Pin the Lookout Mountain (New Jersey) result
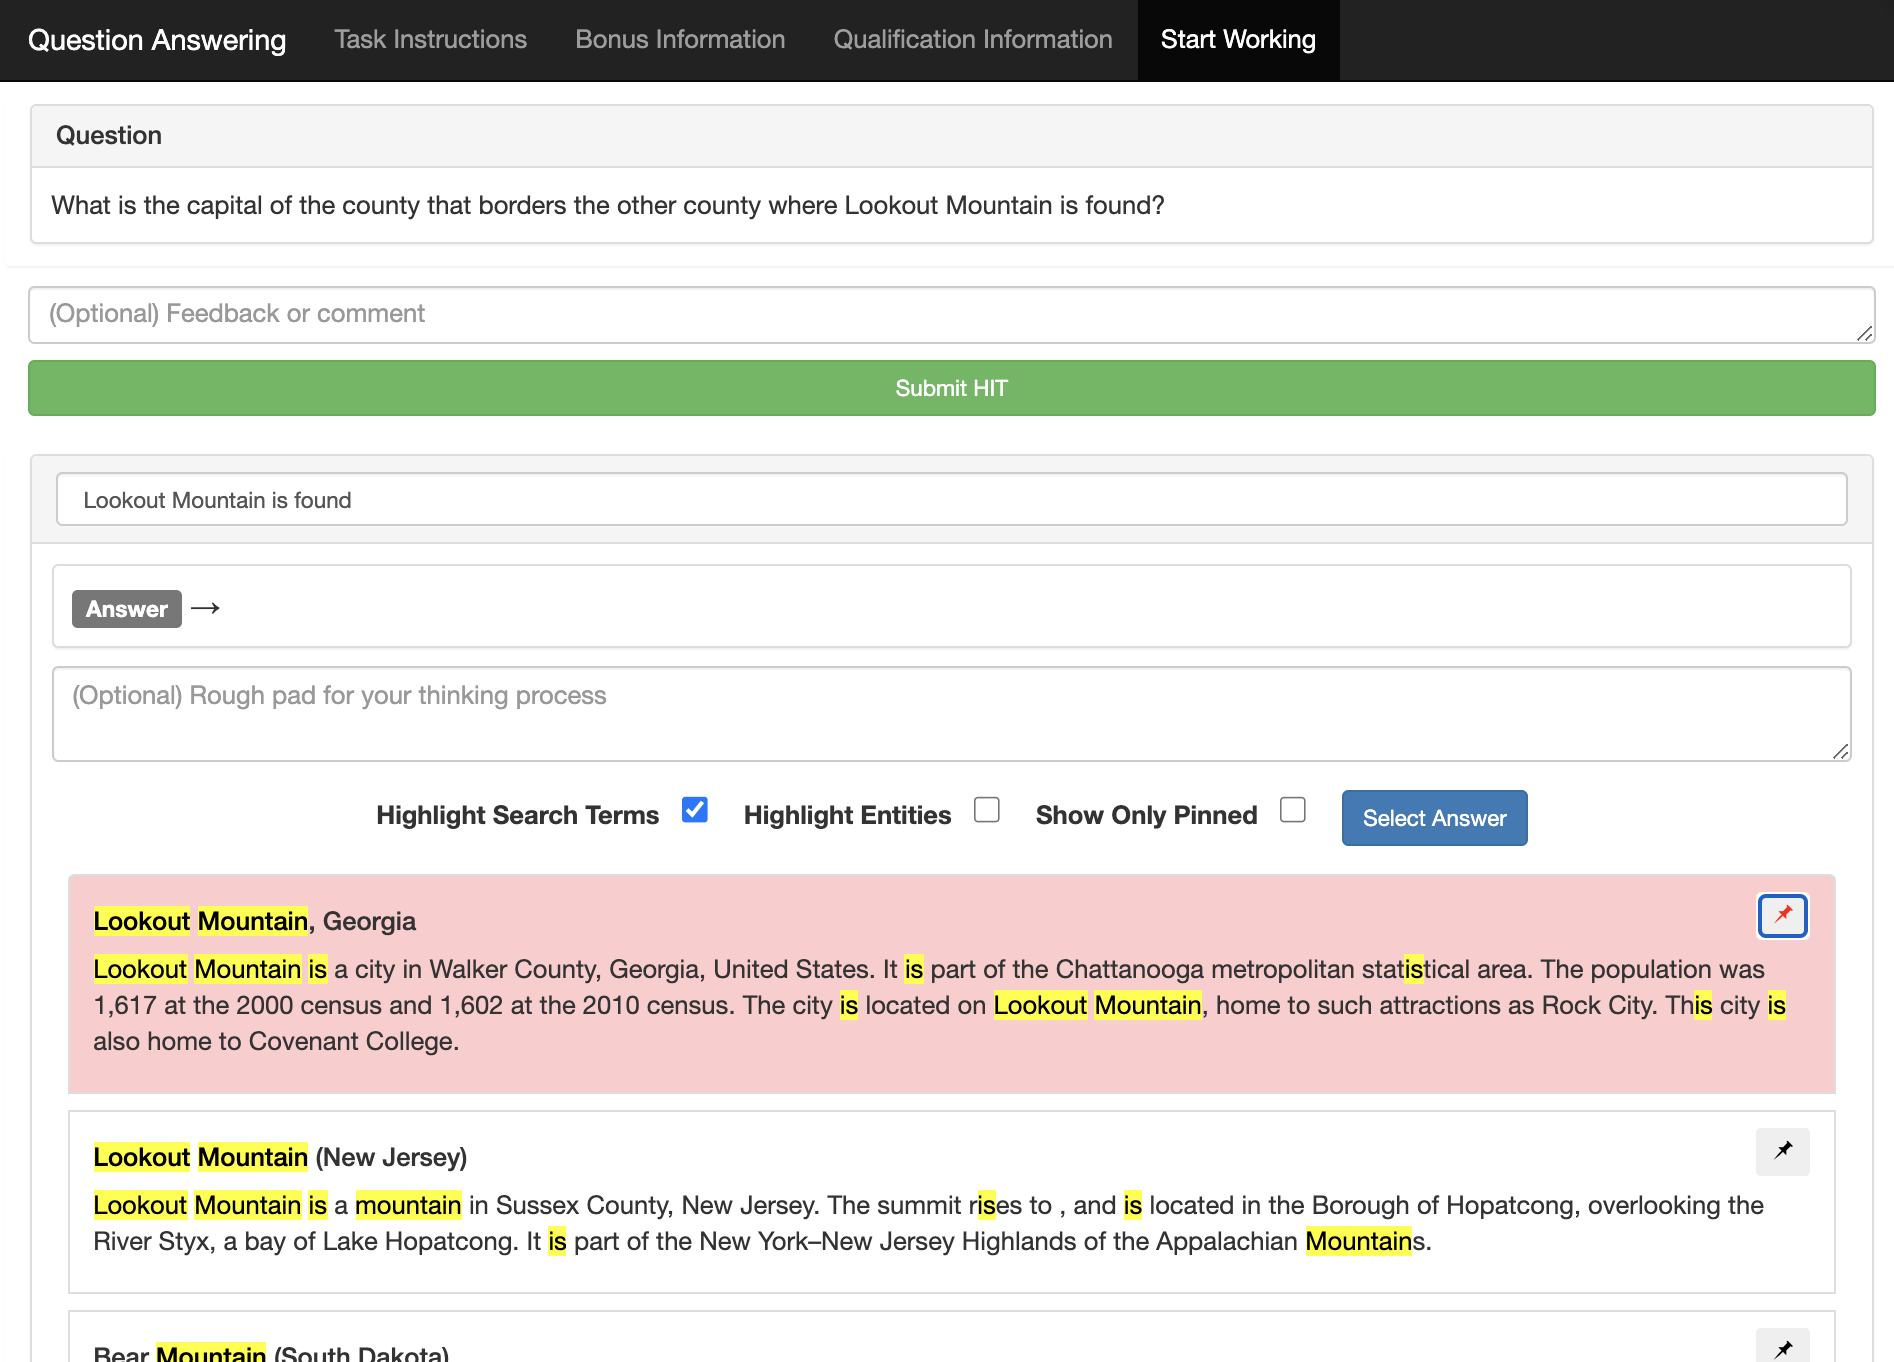Viewport: 1894px width, 1362px height. (x=1782, y=1151)
